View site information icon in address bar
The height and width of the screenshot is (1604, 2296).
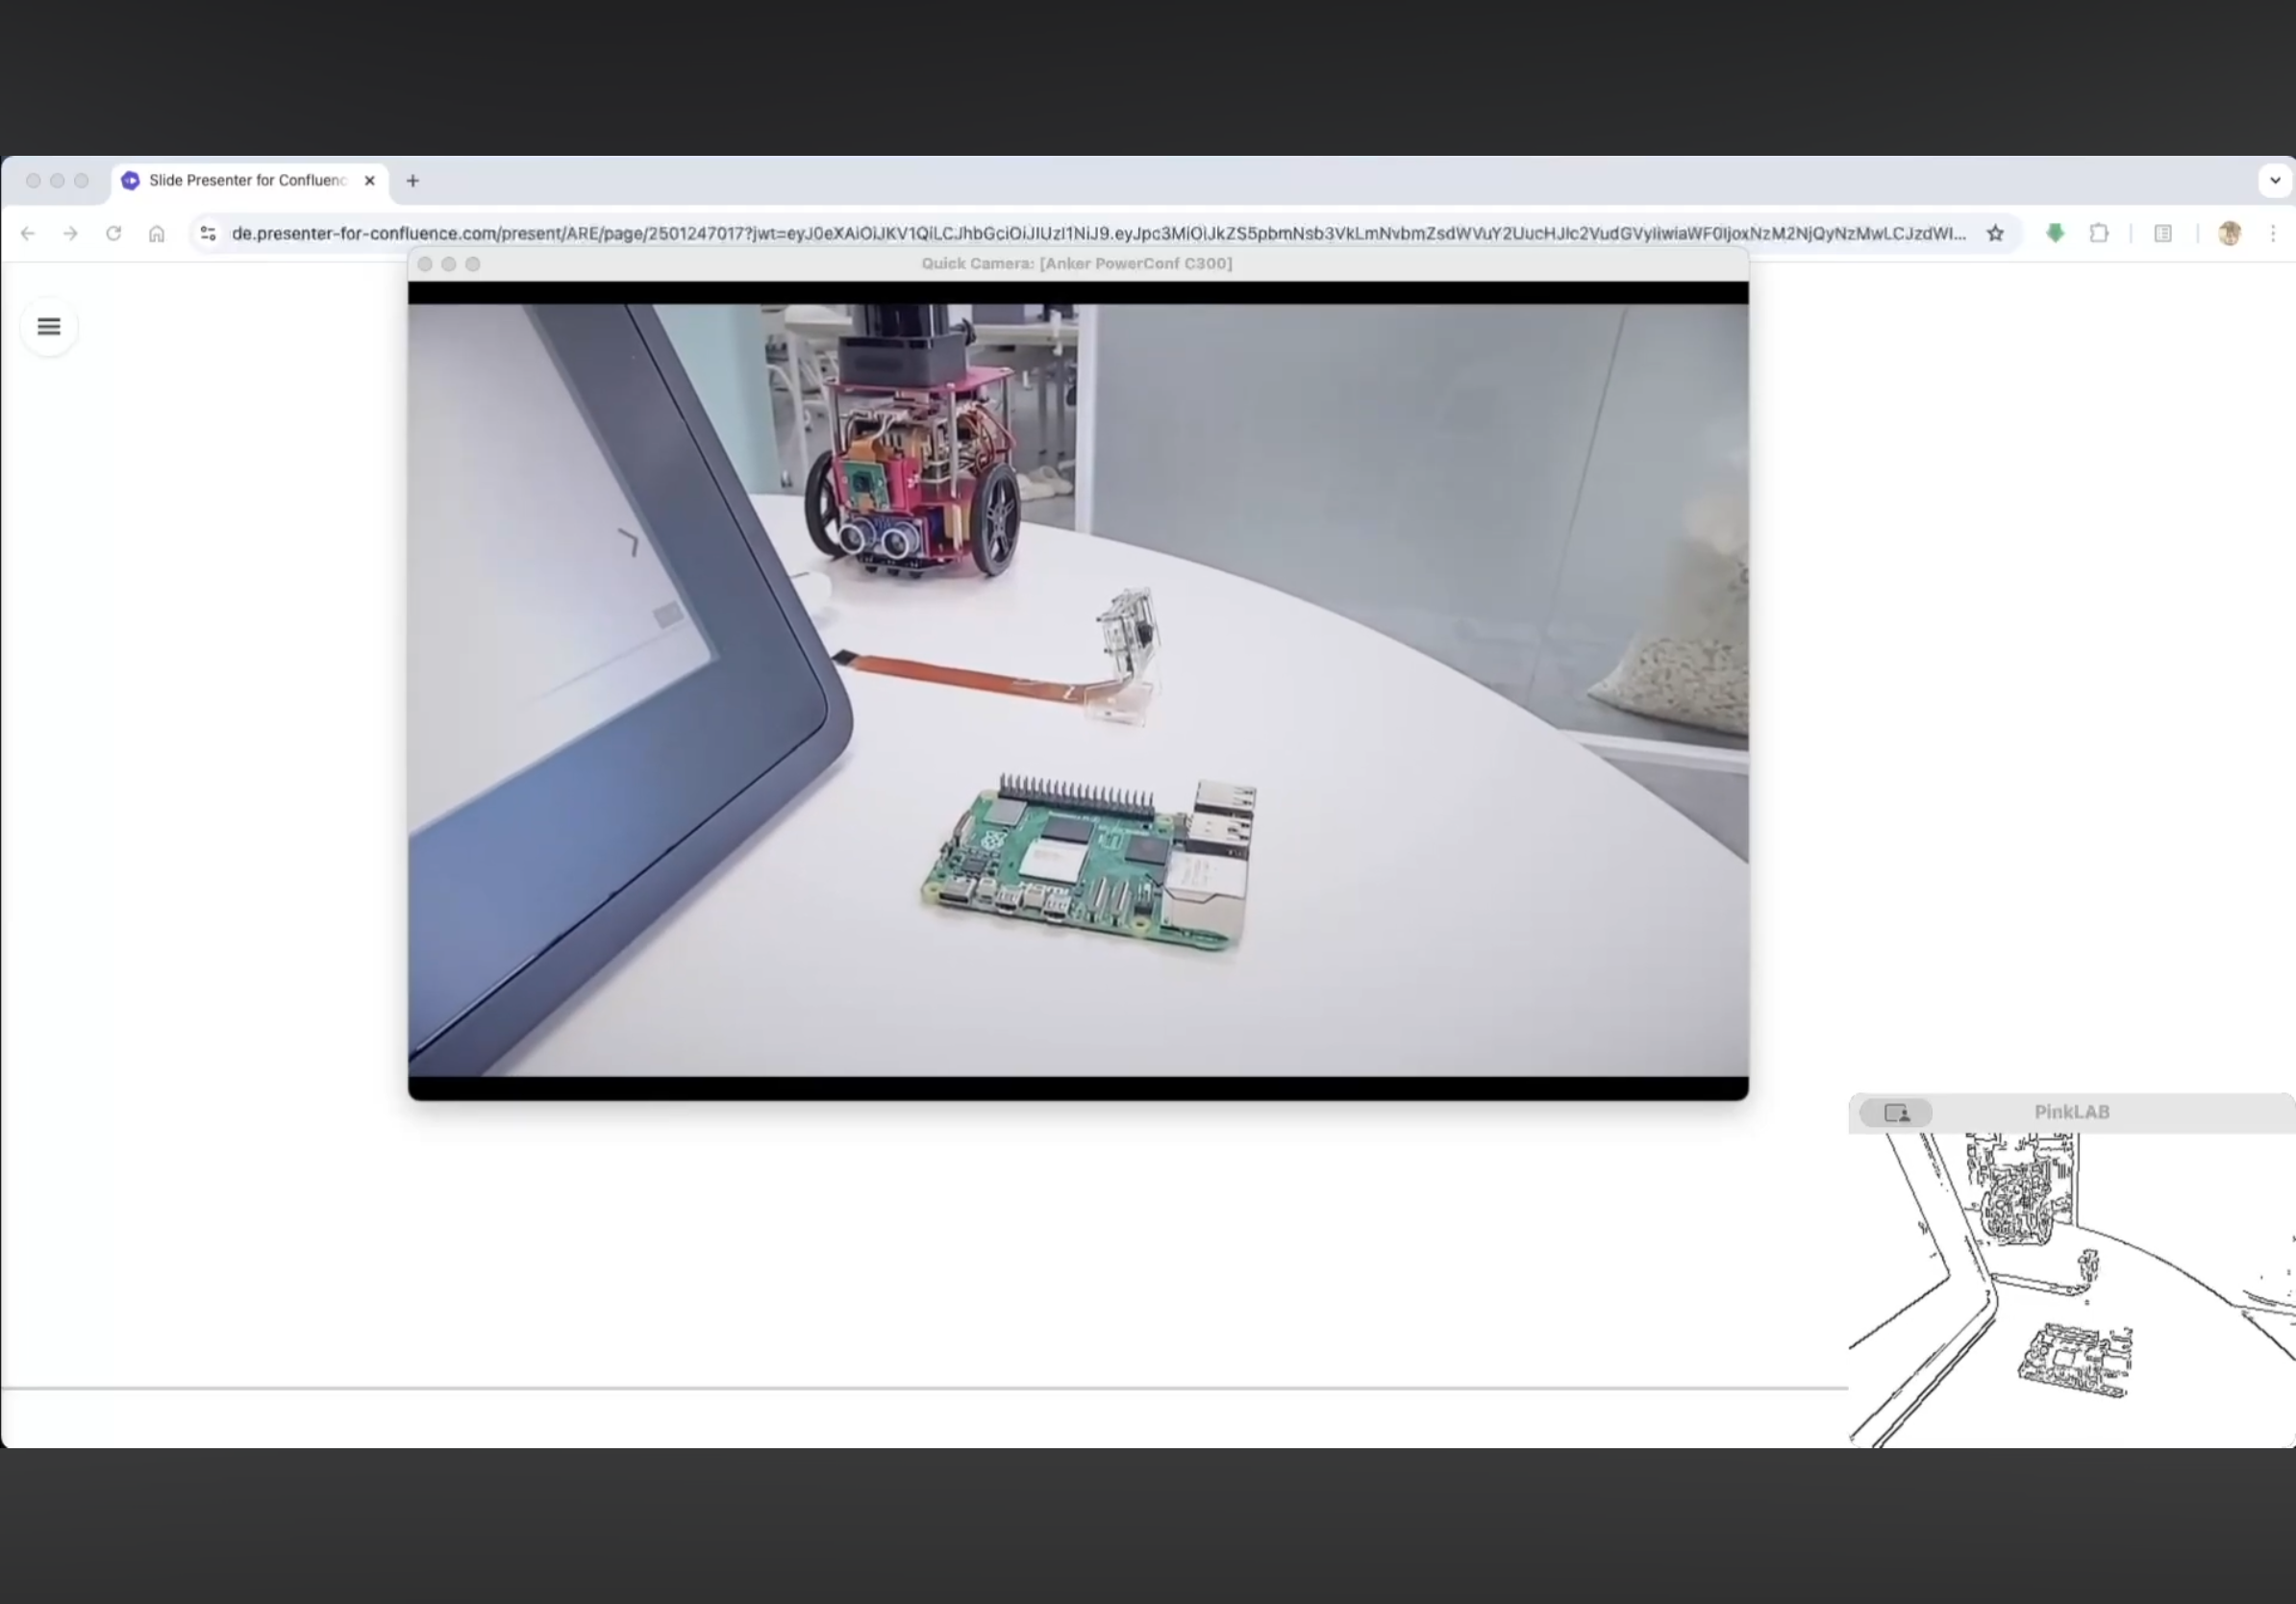(x=208, y=234)
